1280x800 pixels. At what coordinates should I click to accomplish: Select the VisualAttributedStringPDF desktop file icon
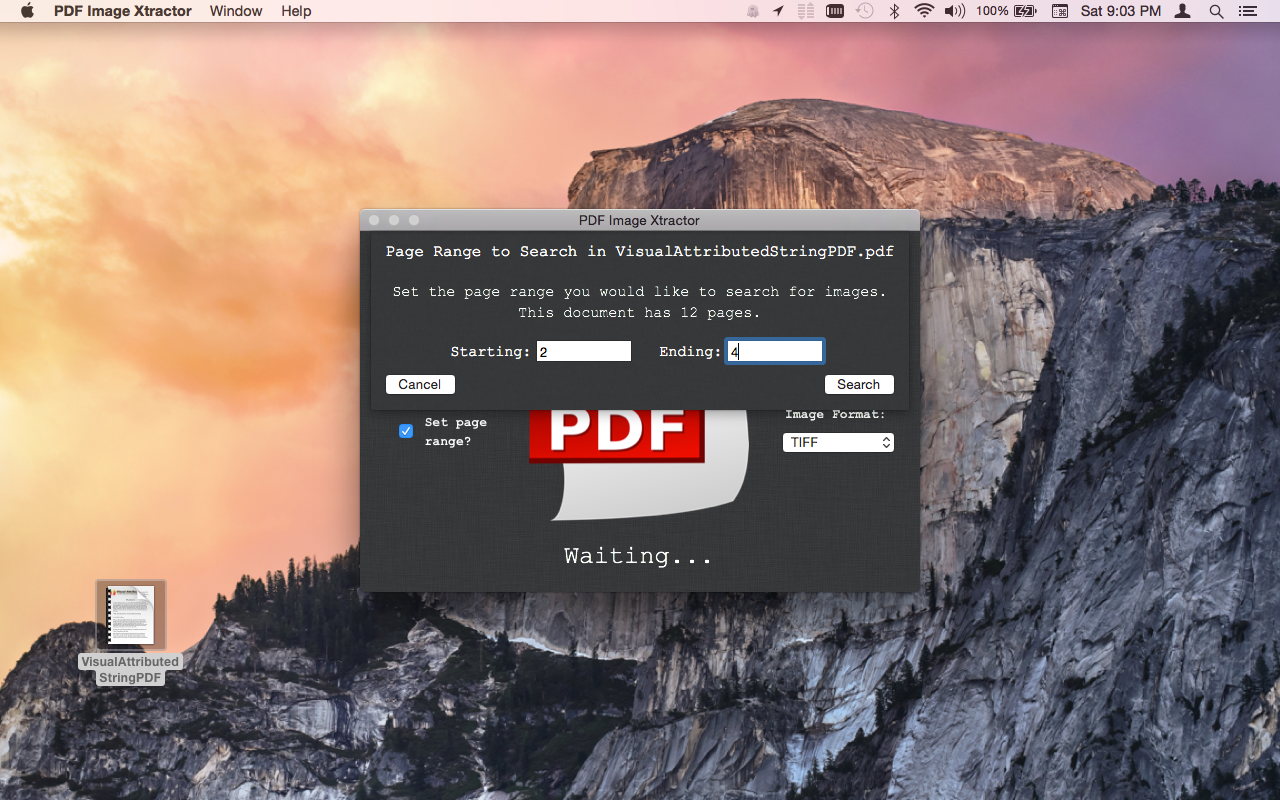pos(131,615)
